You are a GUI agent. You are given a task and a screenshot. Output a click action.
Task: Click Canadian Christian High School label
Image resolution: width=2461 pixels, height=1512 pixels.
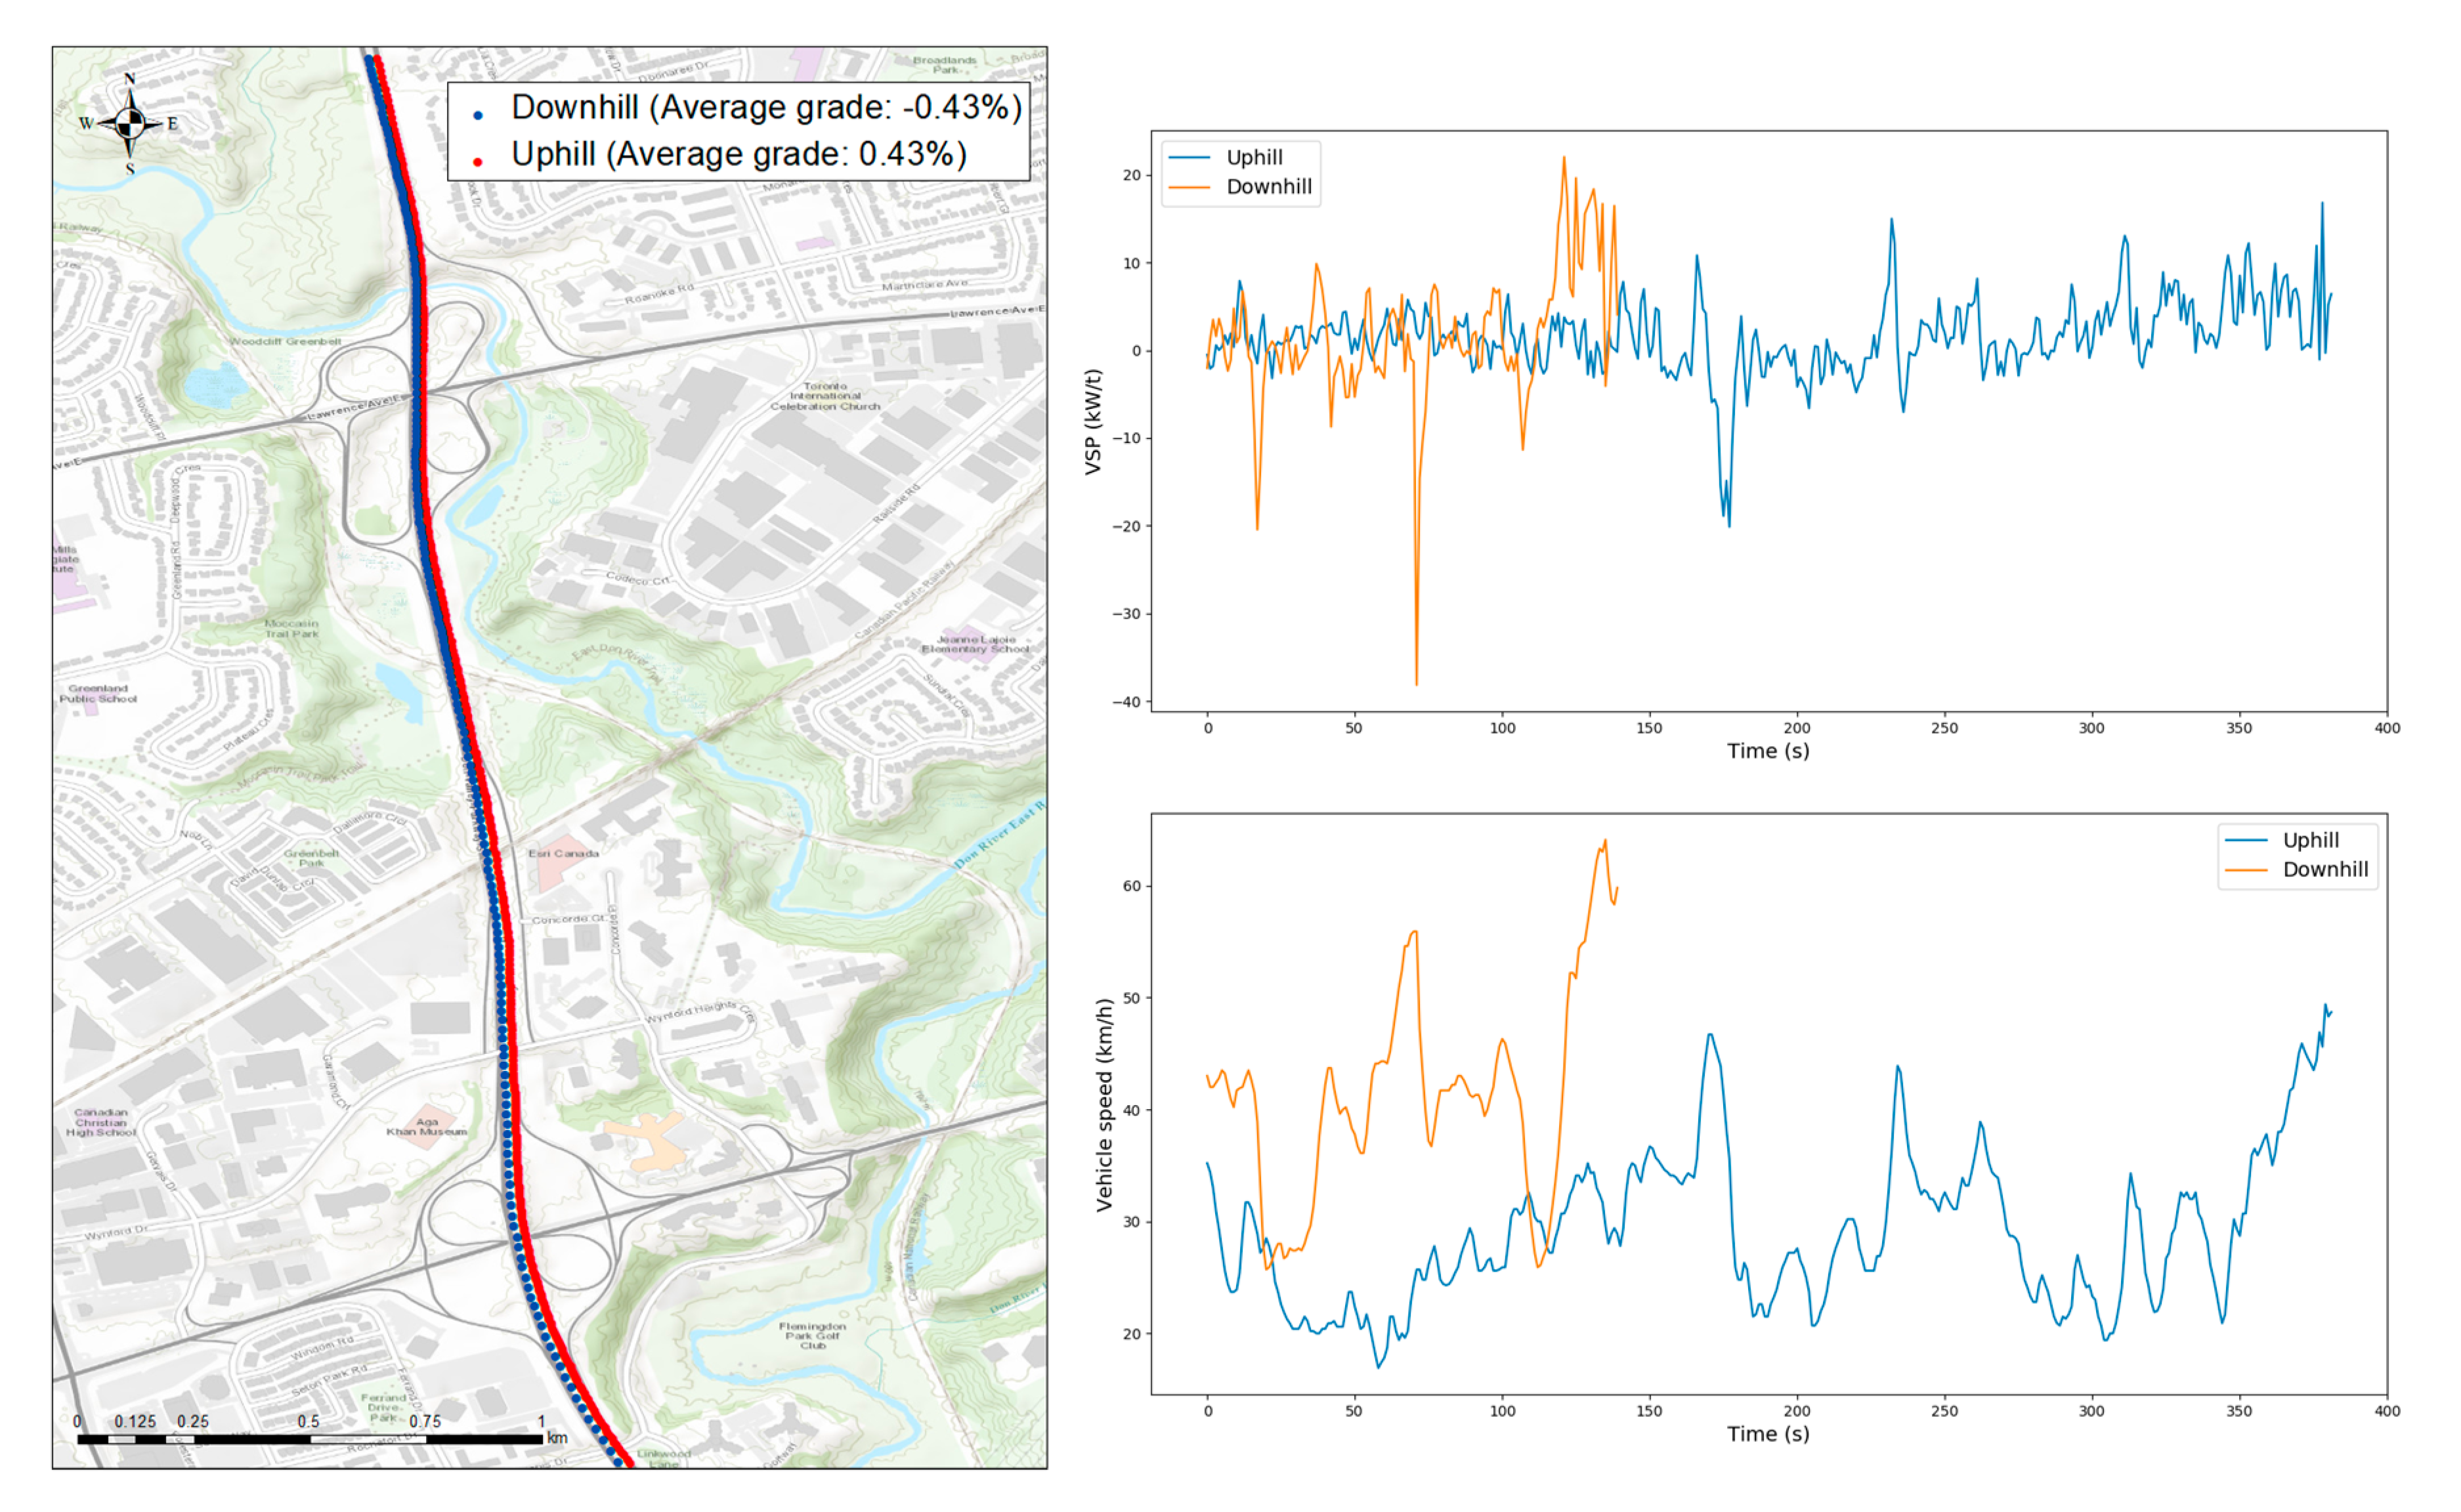(x=101, y=1122)
